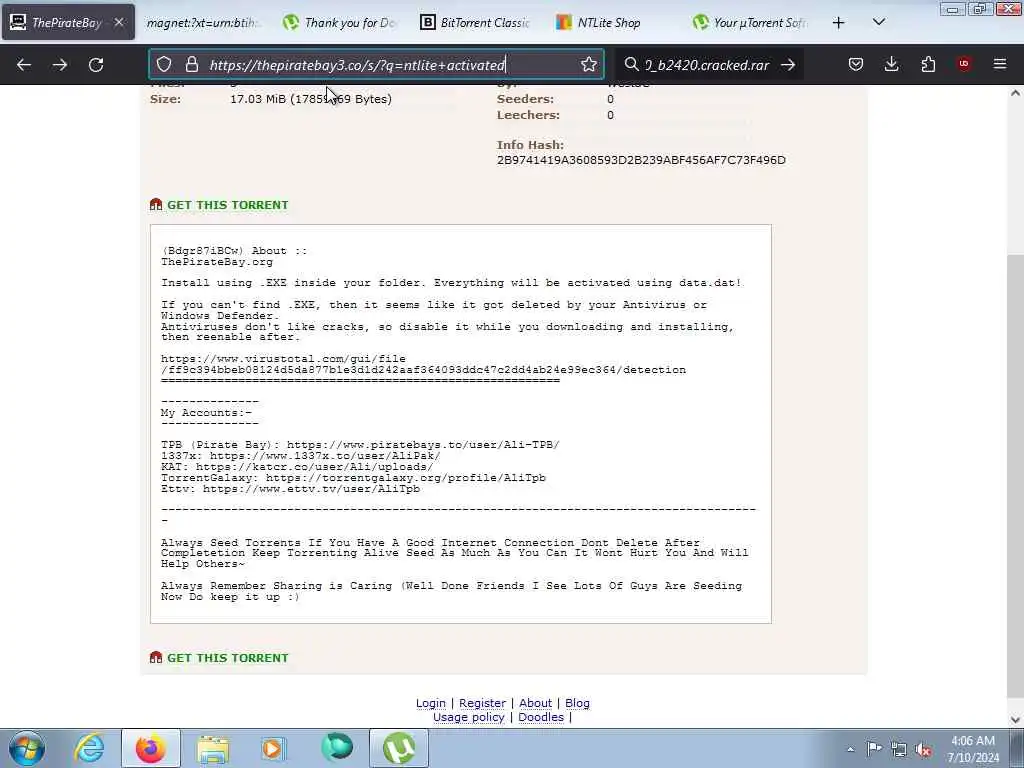
Task: Open the Firefox hamburger menu
Action: click(x=1000, y=64)
